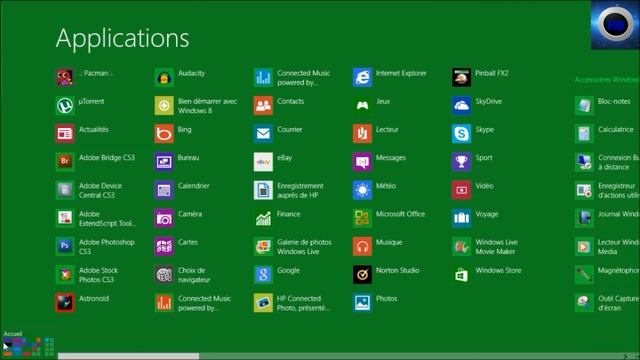Image resolution: width=640 pixels, height=360 pixels.
Task: Launch the eBay app icon
Action: pos(263,162)
